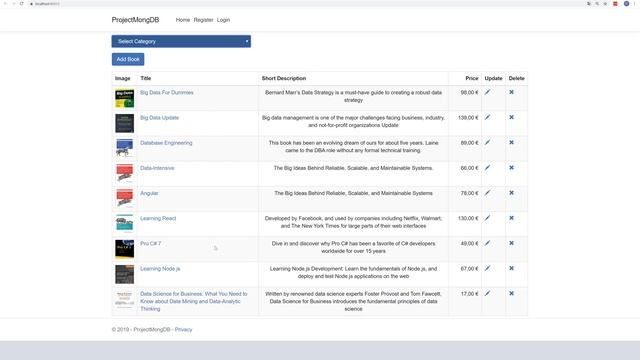Click the delete X in the Angular row

pyautogui.click(x=511, y=193)
